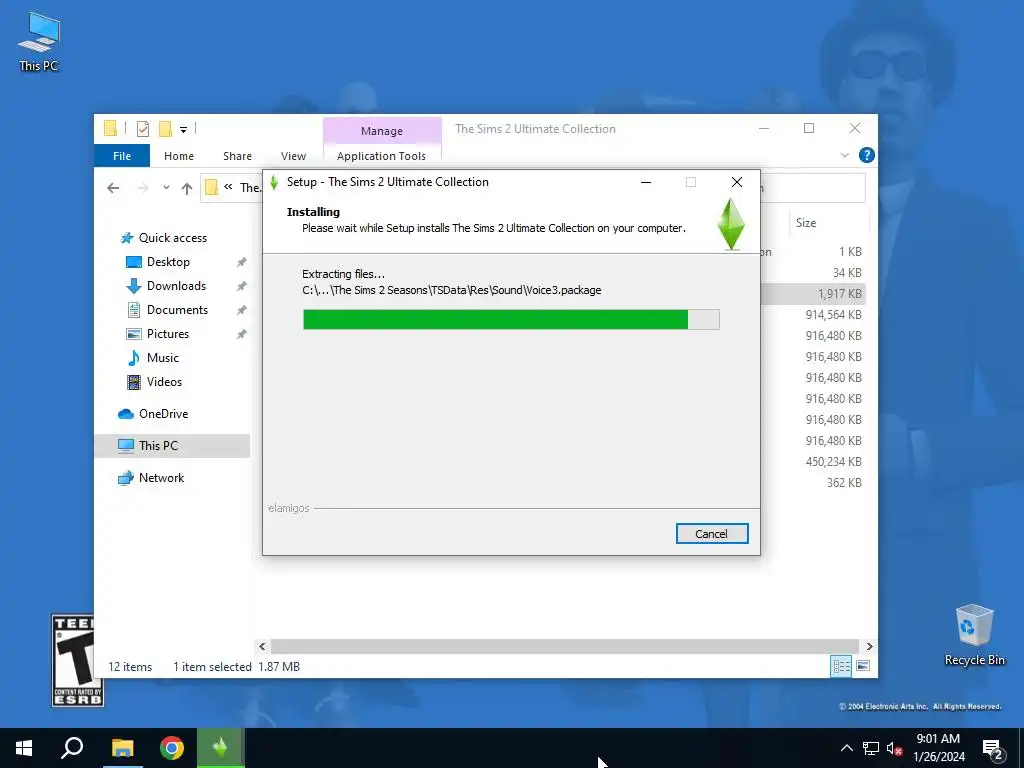Image resolution: width=1024 pixels, height=768 pixels.
Task: Click the scrollbar right arrow
Action: coord(869,647)
